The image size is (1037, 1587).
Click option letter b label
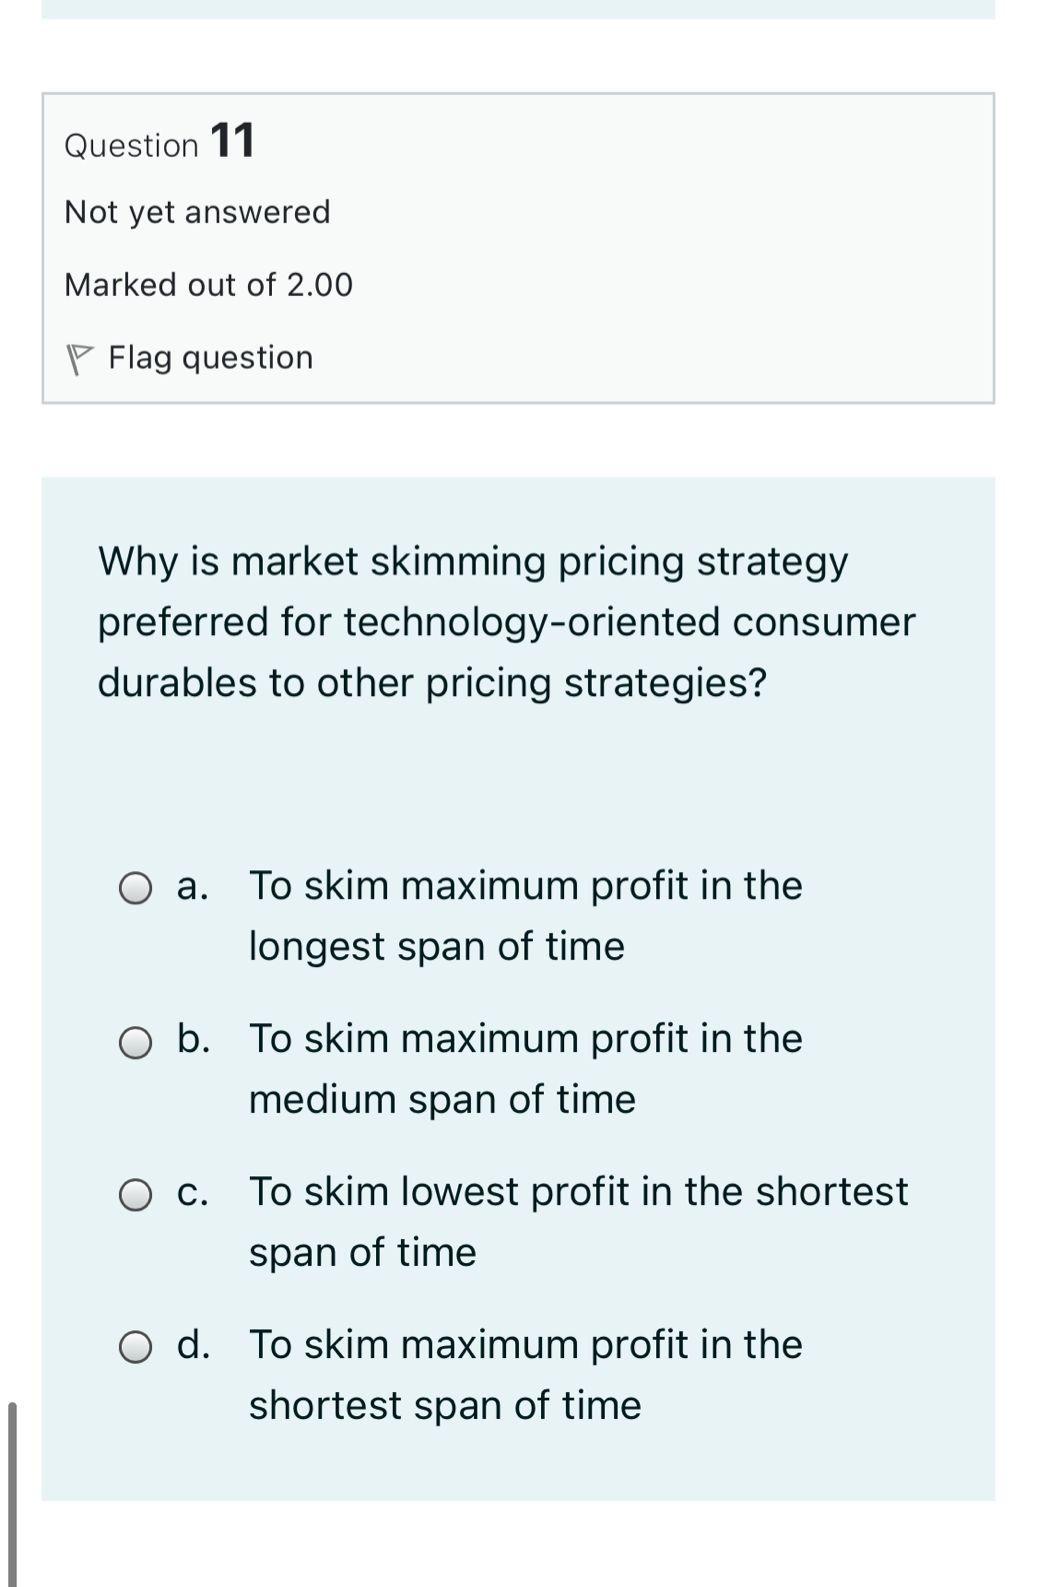point(196,1039)
